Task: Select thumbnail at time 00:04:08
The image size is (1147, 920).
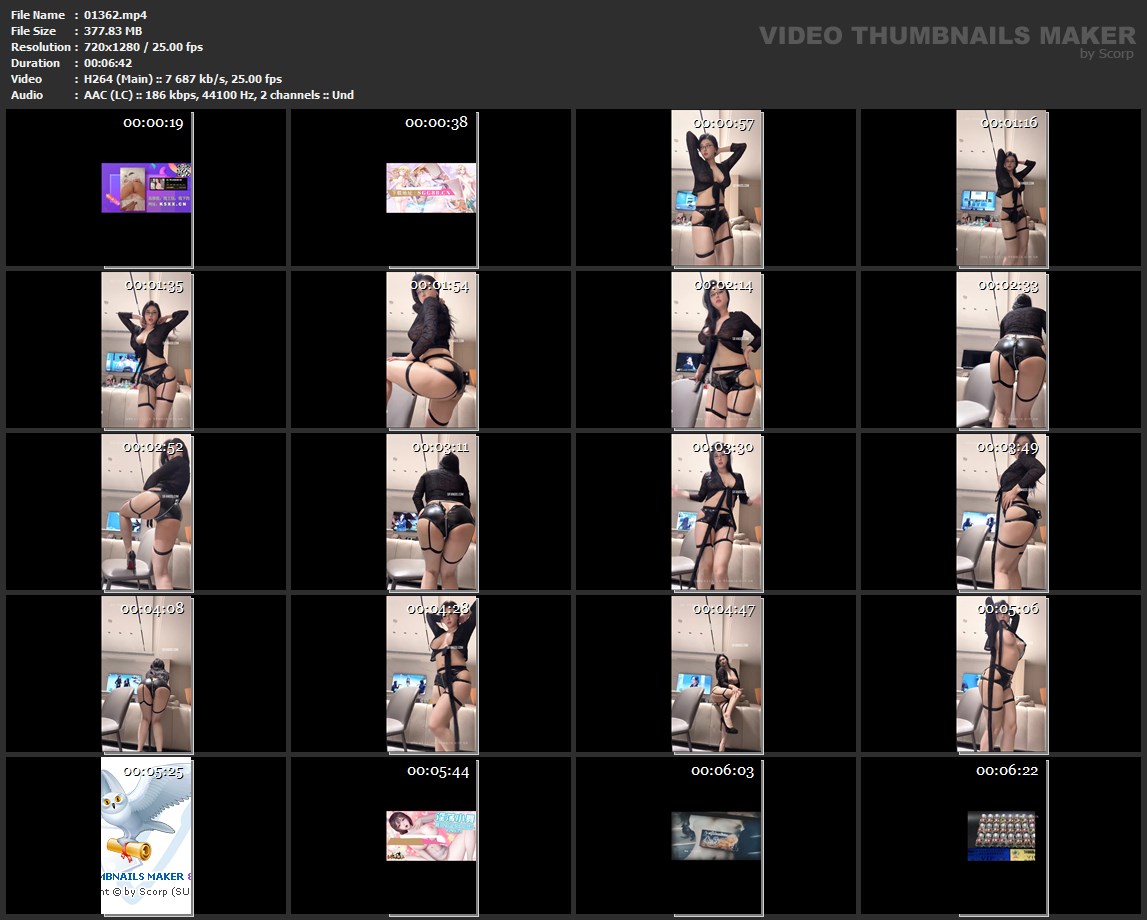Action: [146, 674]
